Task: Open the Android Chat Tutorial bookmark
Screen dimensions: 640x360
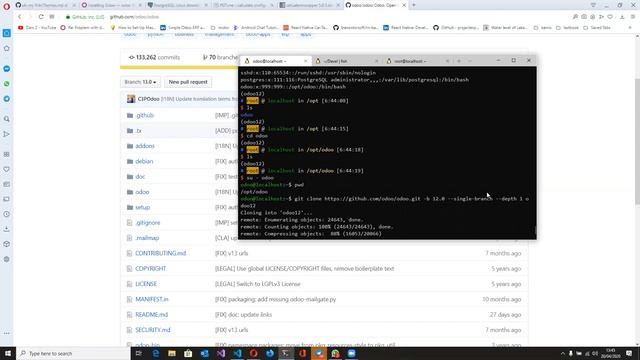Action: [x=256, y=28]
